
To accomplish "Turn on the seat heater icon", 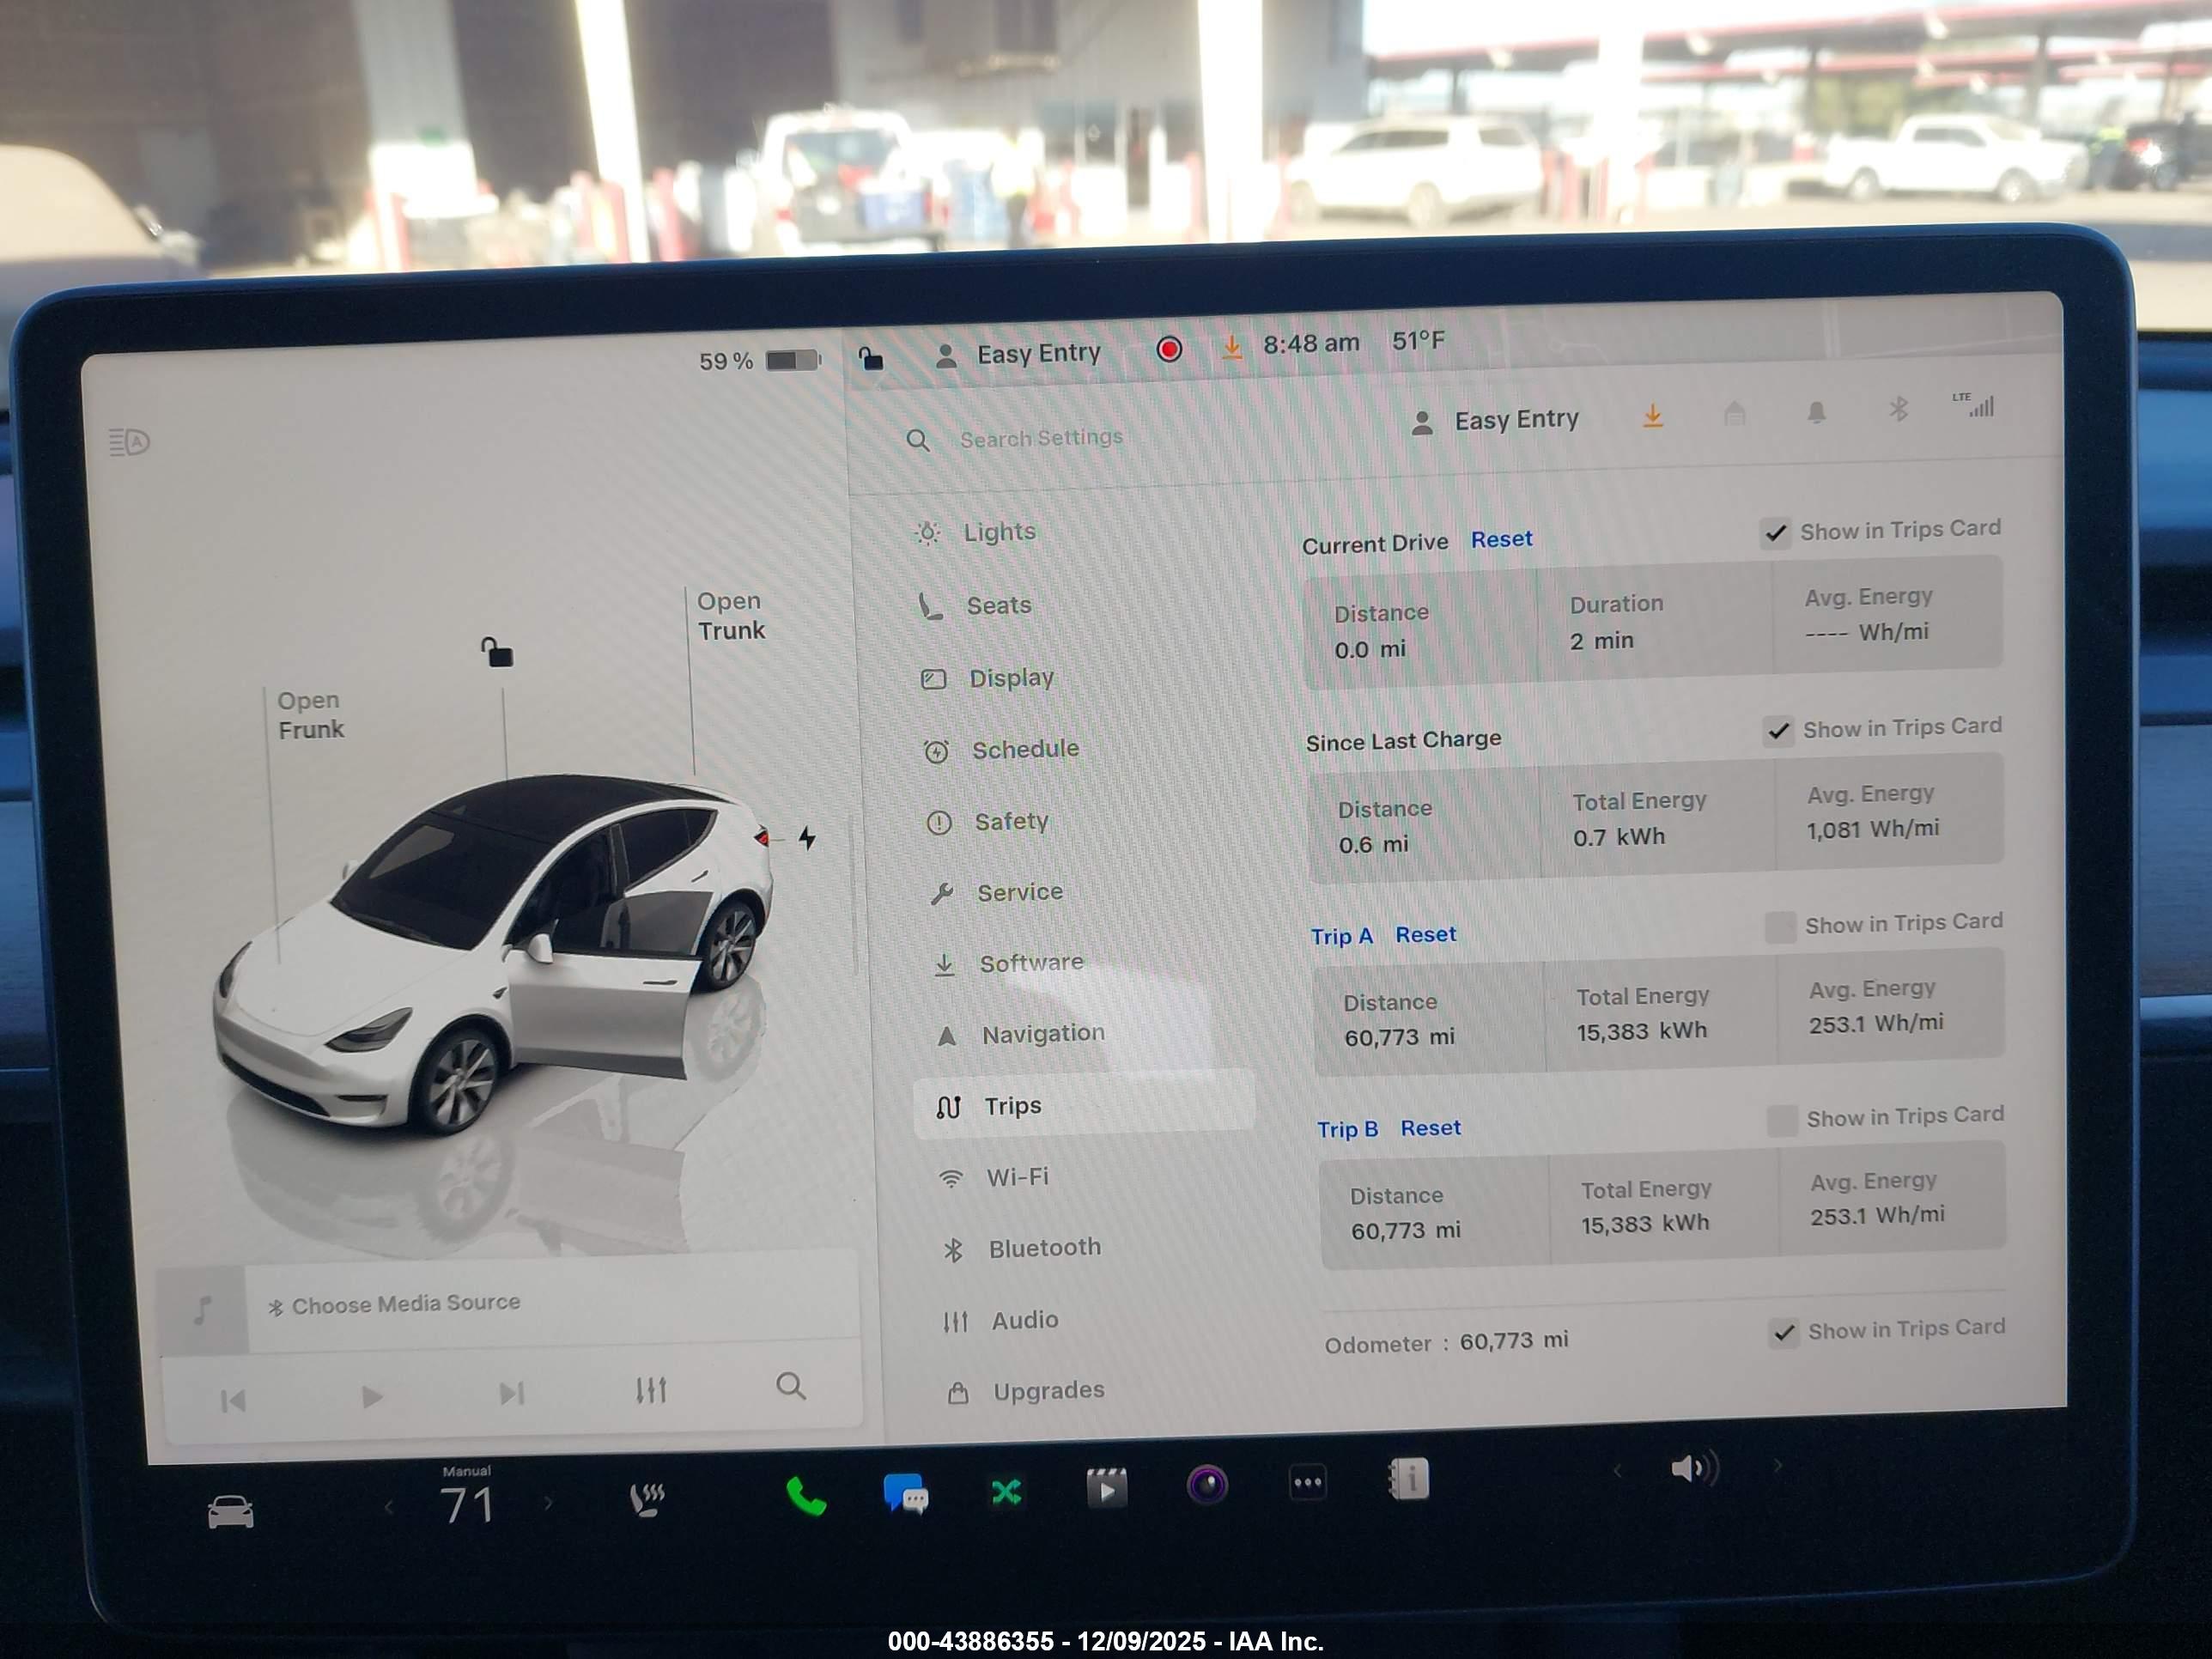I will click(647, 1499).
